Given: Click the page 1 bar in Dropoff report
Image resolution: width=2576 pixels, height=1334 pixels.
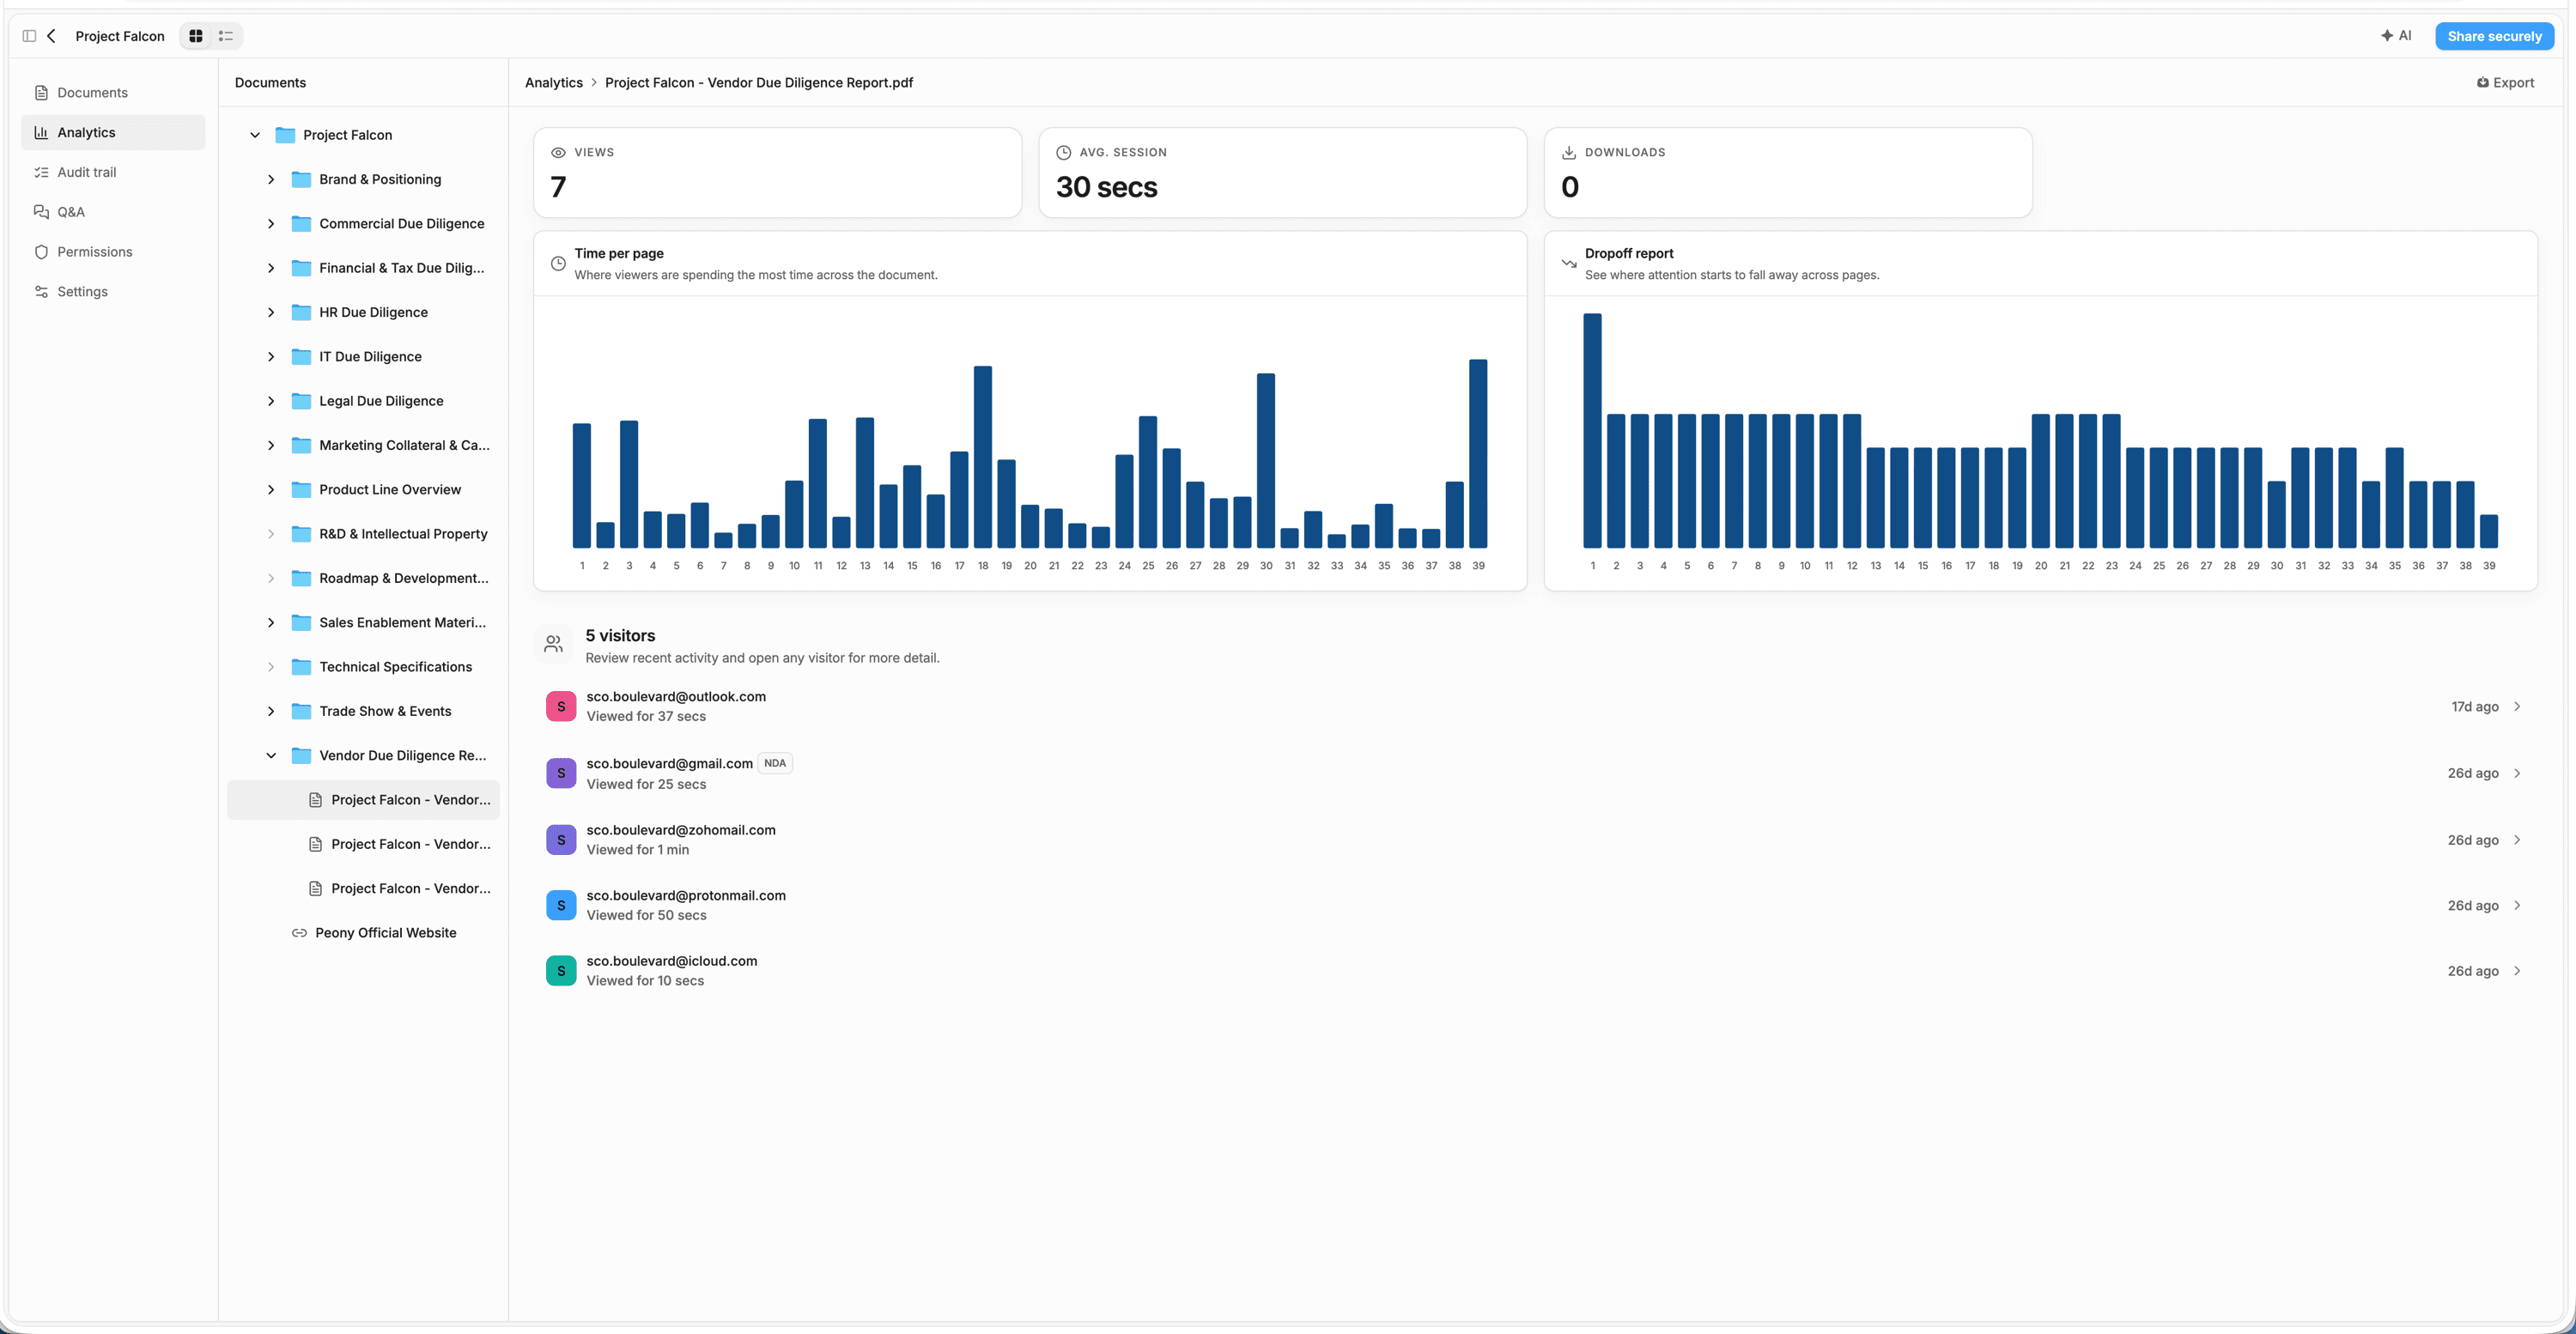Looking at the screenshot, I should pyautogui.click(x=1592, y=431).
